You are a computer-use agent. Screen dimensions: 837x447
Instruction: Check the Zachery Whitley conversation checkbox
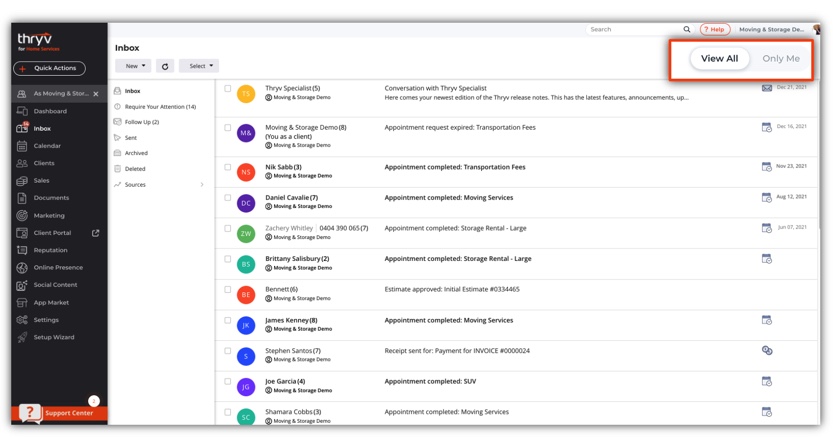228,228
